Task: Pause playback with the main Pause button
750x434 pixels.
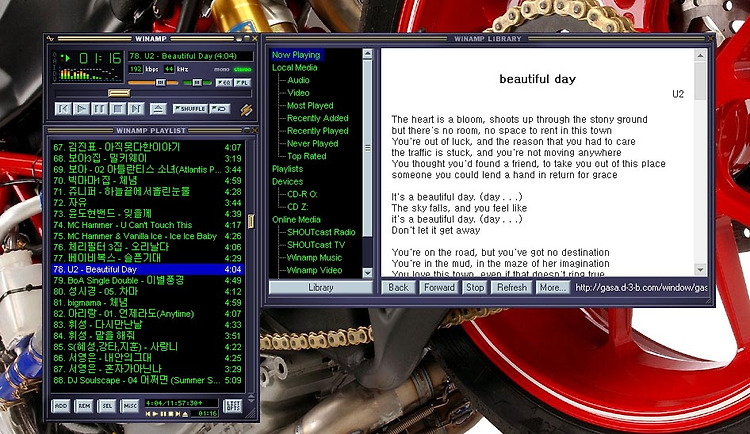Action: tap(99, 109)
